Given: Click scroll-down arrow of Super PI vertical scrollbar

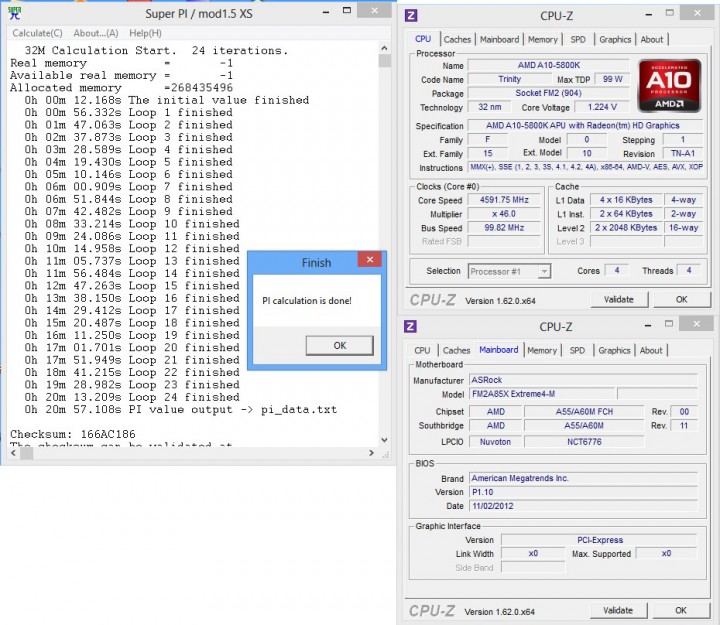Looking at the screenshot, I should [x=385, y=440].
